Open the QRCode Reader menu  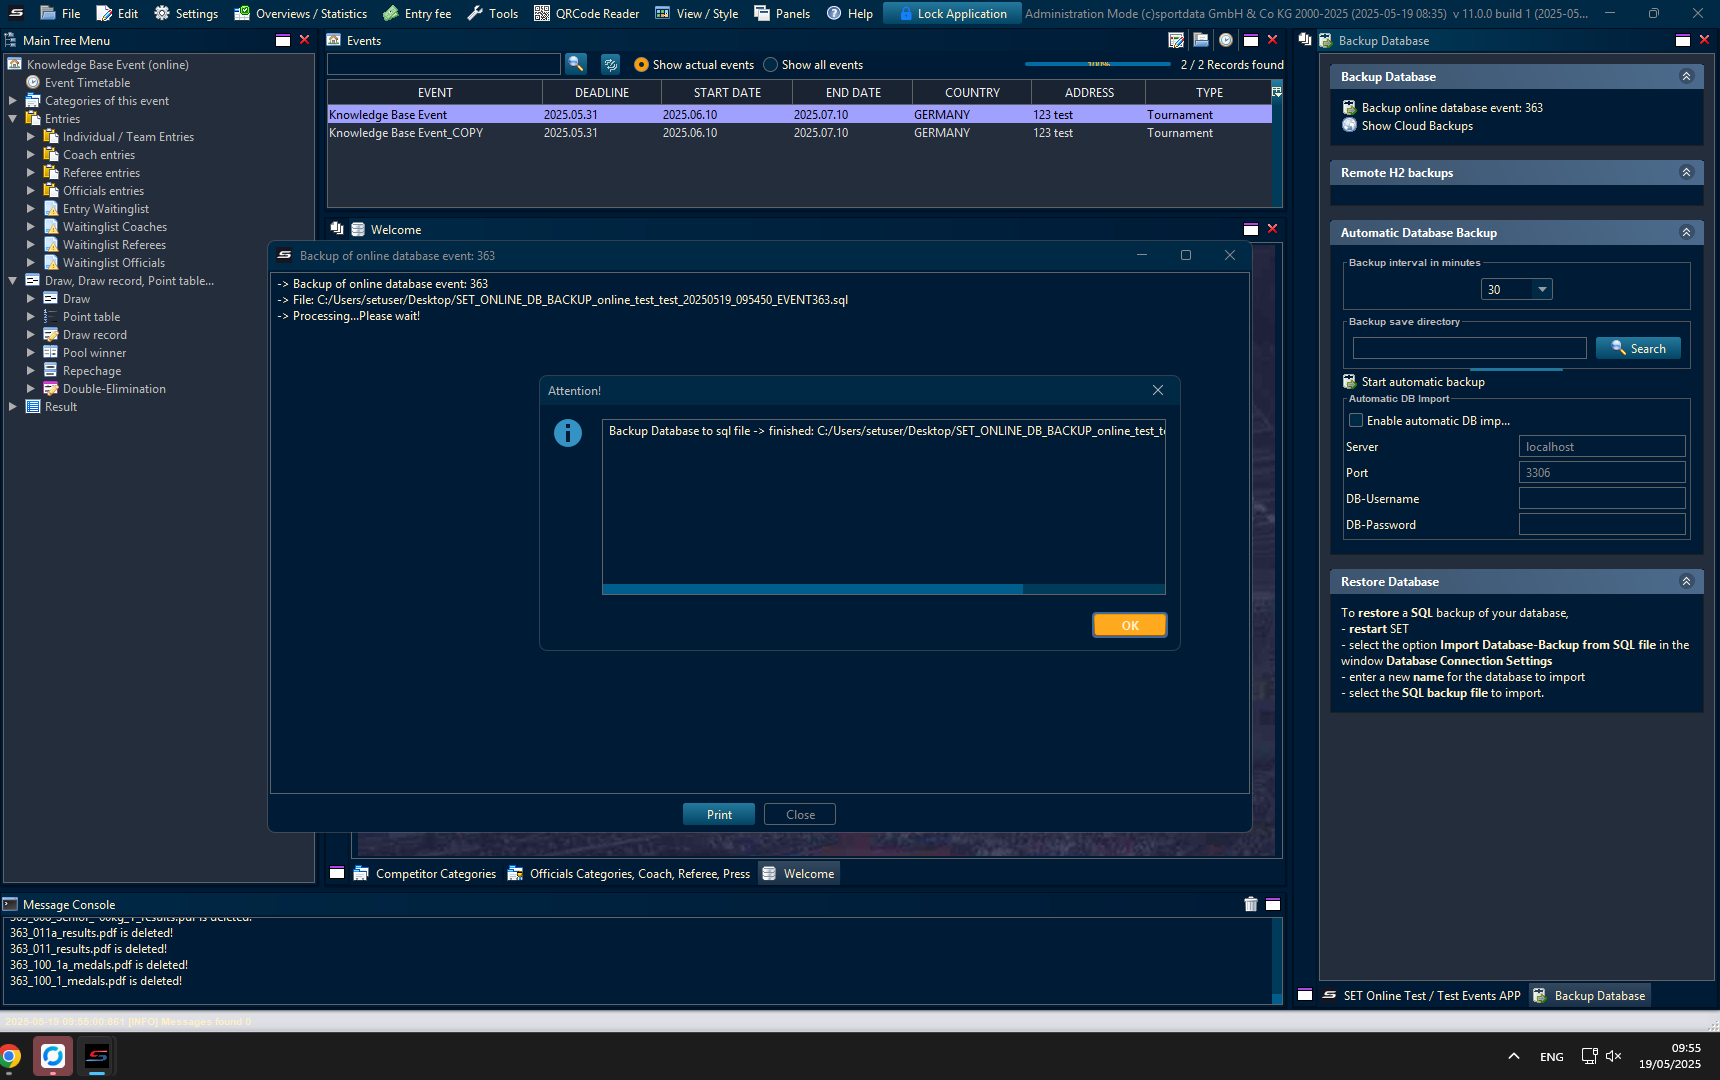point(587,13)
